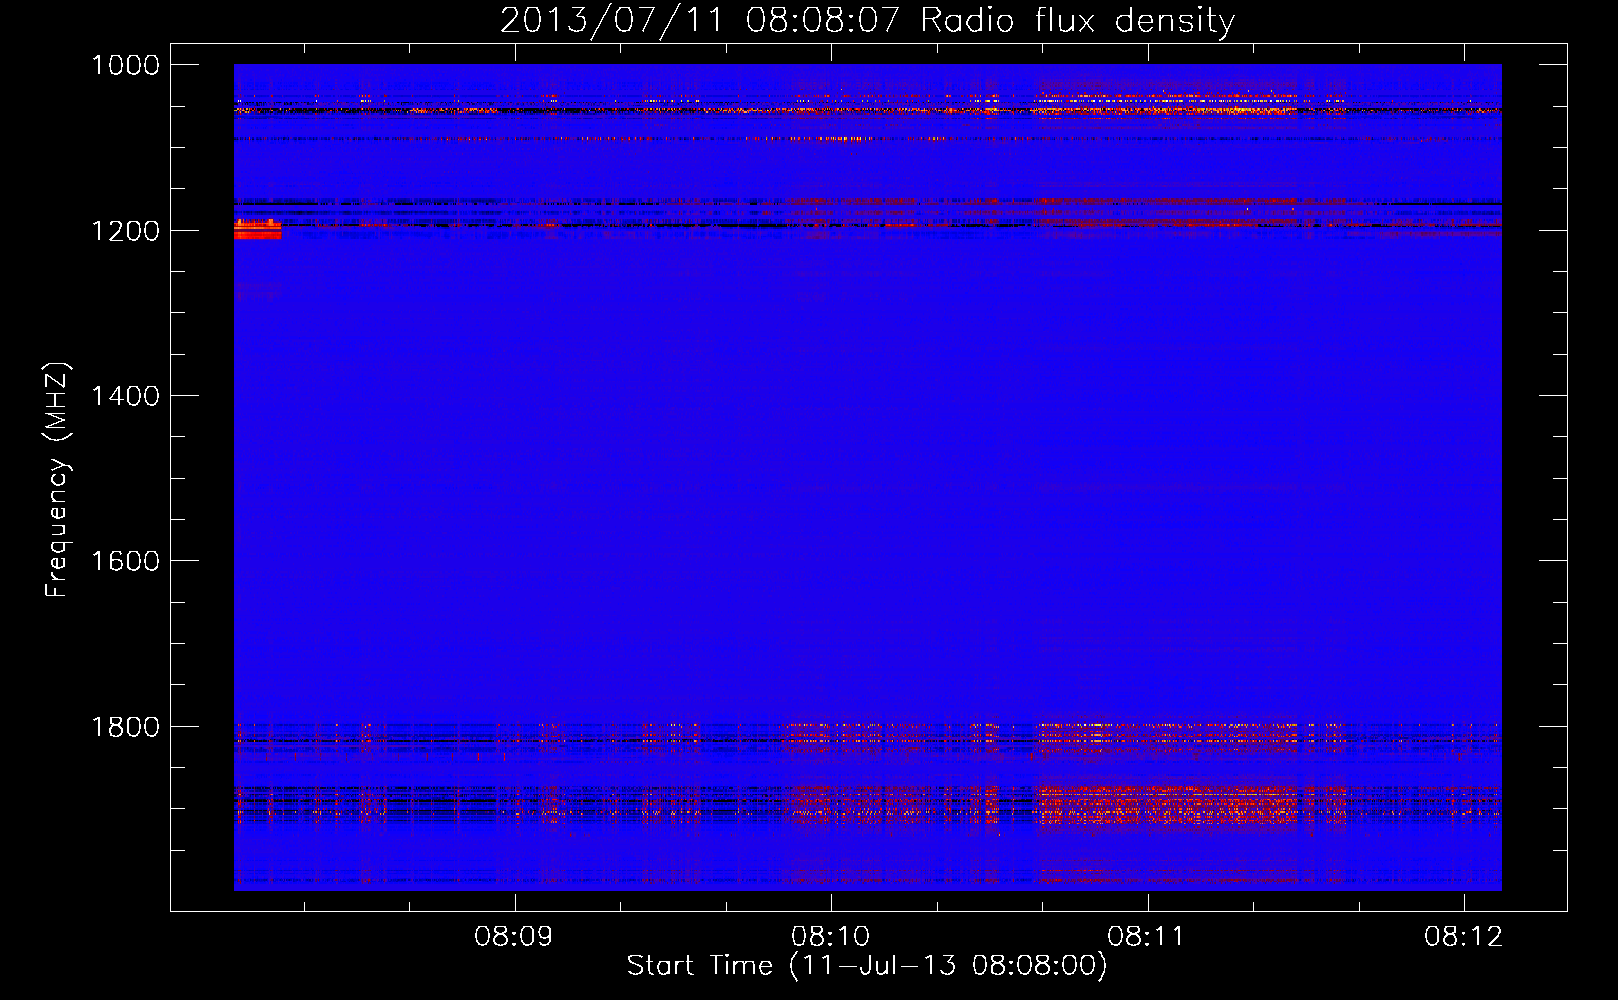Click the 1000 frequency tick label
1618x1000 pixels.
tap(125, 65)
